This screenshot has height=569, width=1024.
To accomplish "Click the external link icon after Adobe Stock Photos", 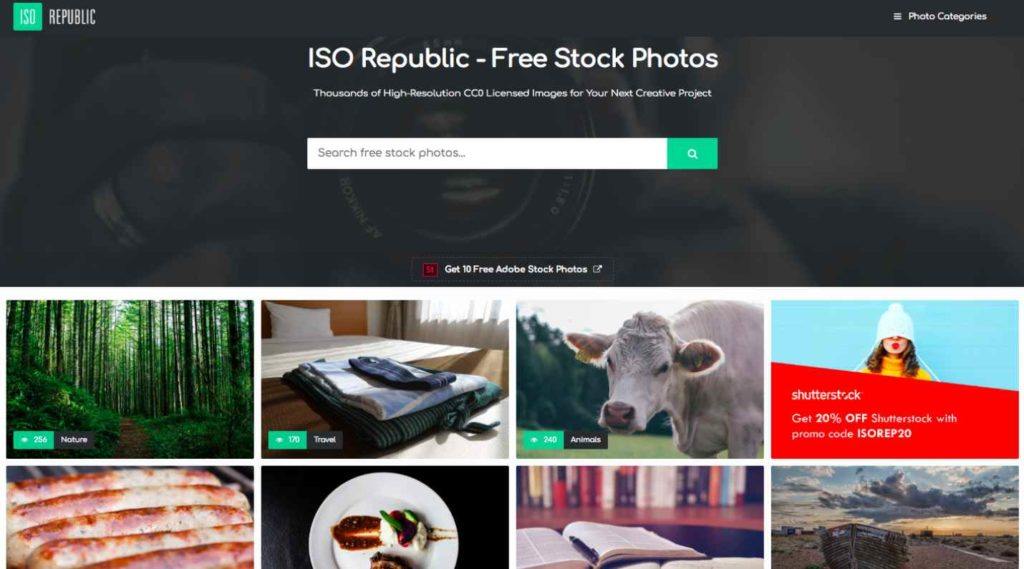I will coord(597,269).
